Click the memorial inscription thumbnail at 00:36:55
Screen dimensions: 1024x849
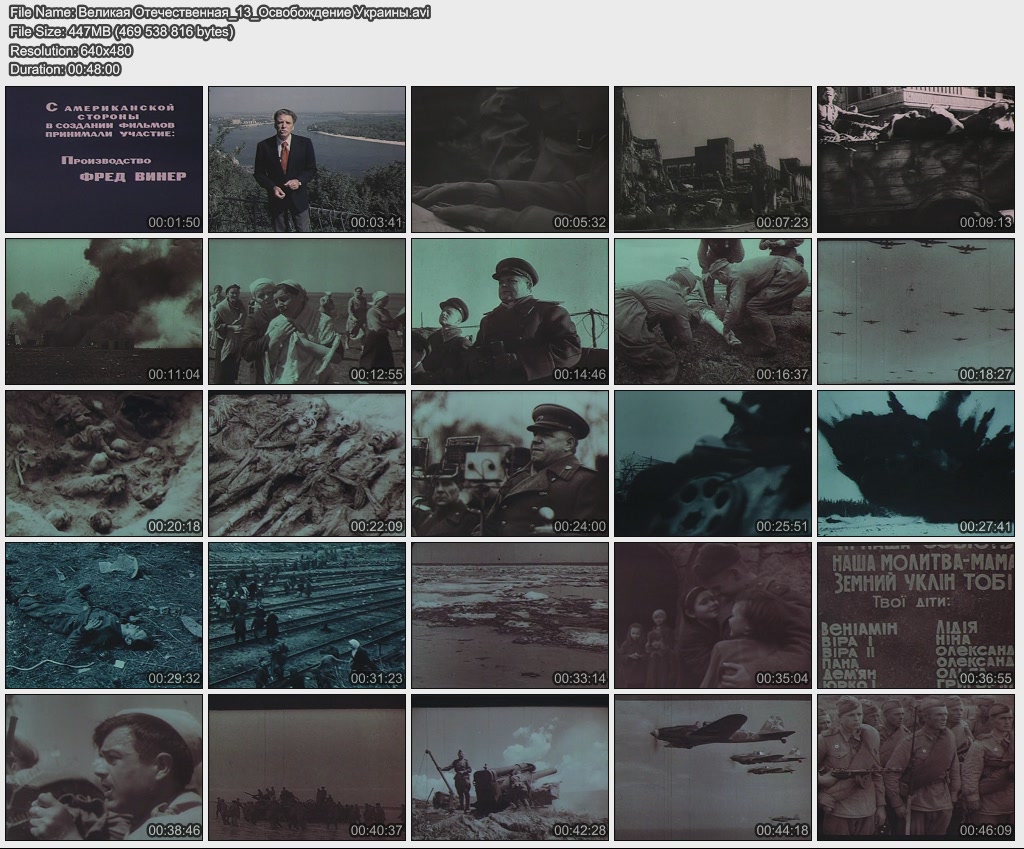tap(915, 615)
